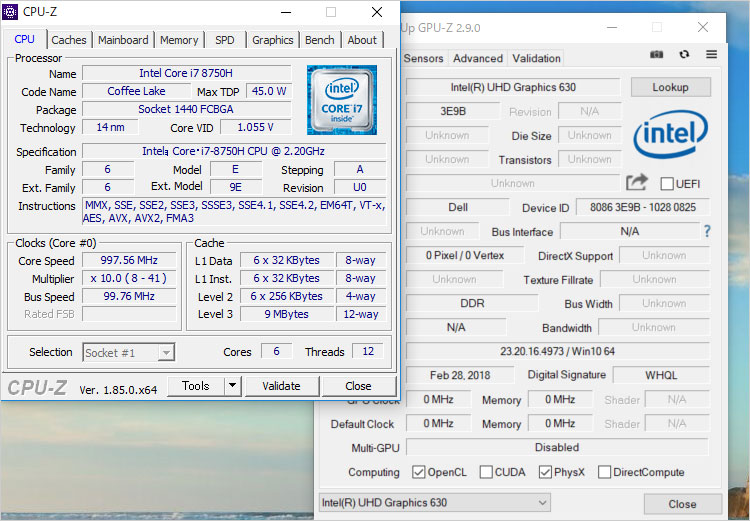
Task: Toggle the CUDA checkbox
Action: click(486, 472)
